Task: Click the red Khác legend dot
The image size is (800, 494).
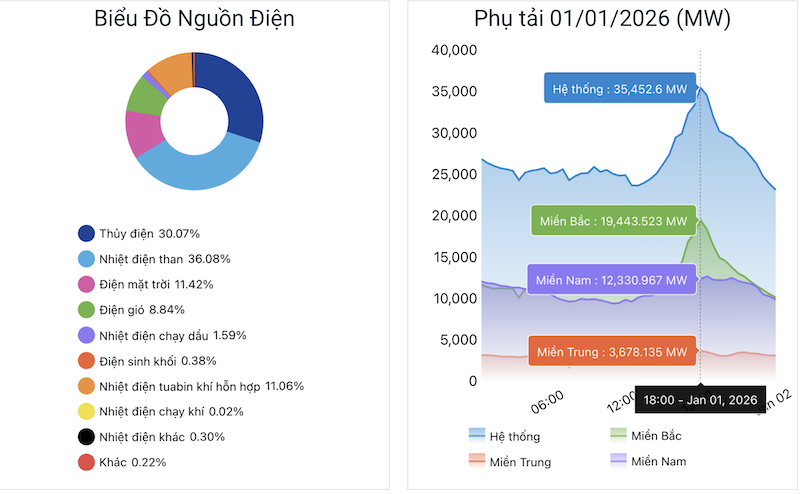Action: click(x=87, y=463)
